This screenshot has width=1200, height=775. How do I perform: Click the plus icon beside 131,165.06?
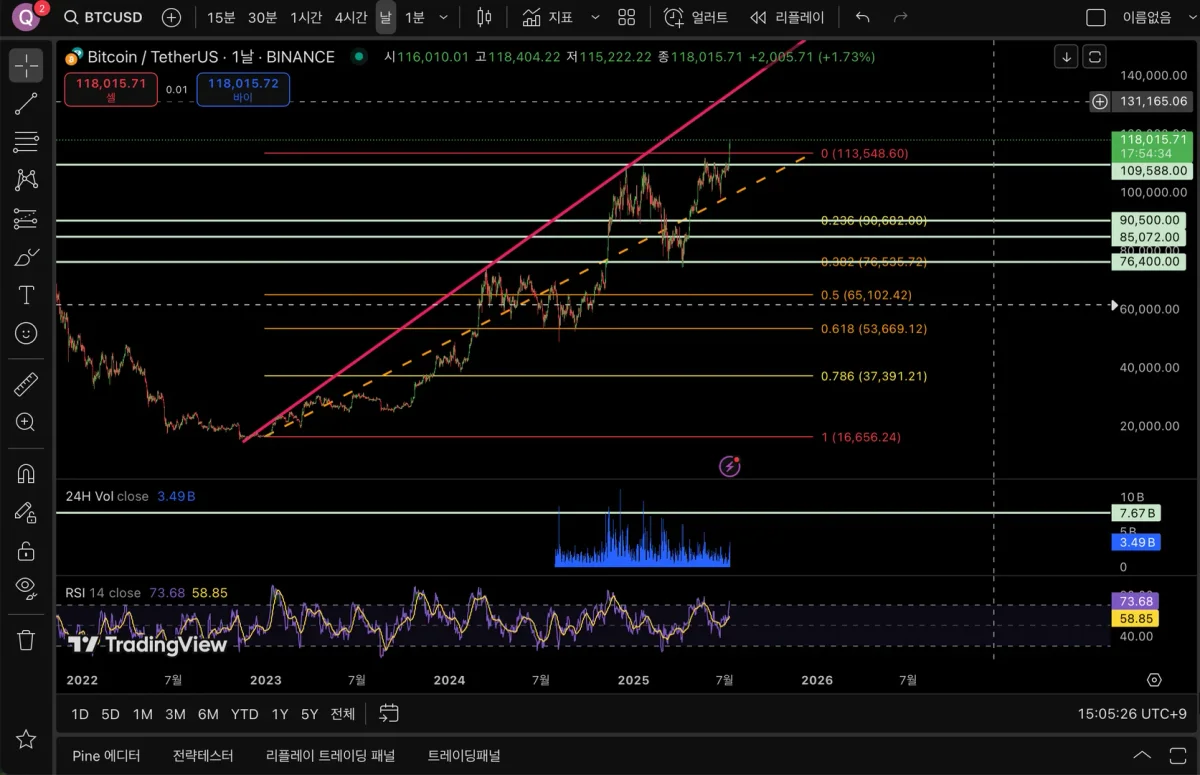tap(1100, 101)
